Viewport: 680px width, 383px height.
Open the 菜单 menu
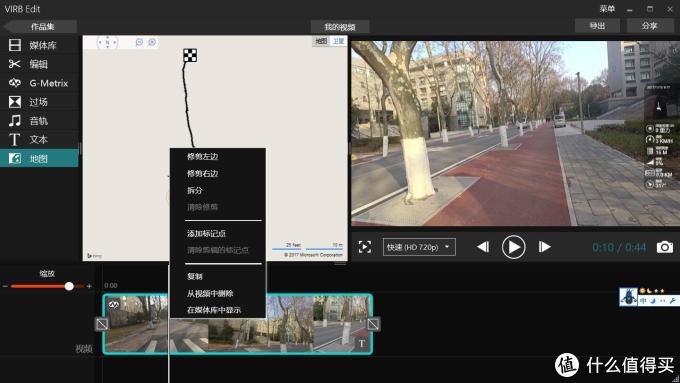click(x=607, y=9)
